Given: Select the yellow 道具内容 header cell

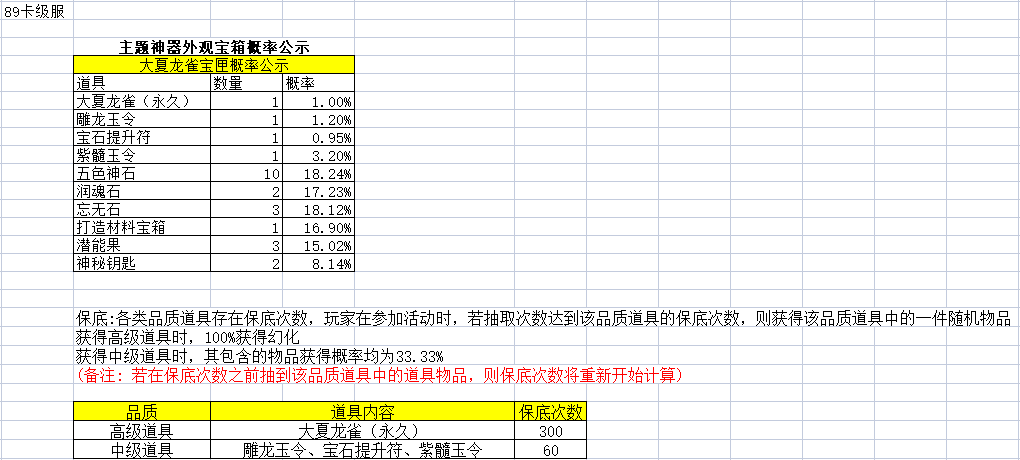Looking at the screenshot, I should tap(362, 411).
